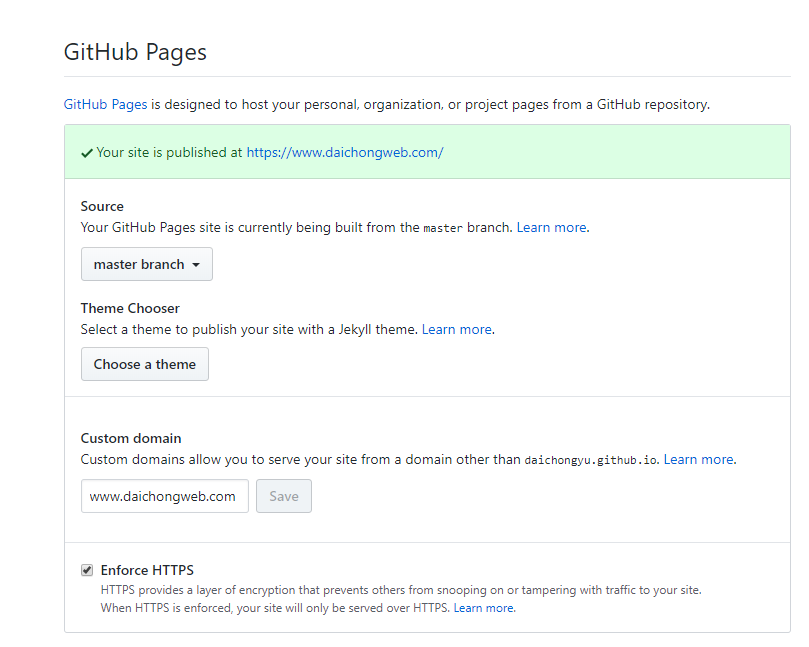Toggle the Enforce HTTPS checkbox
Image resolution: width=809 pixels, height=647 pixels.
coord(87,570)
